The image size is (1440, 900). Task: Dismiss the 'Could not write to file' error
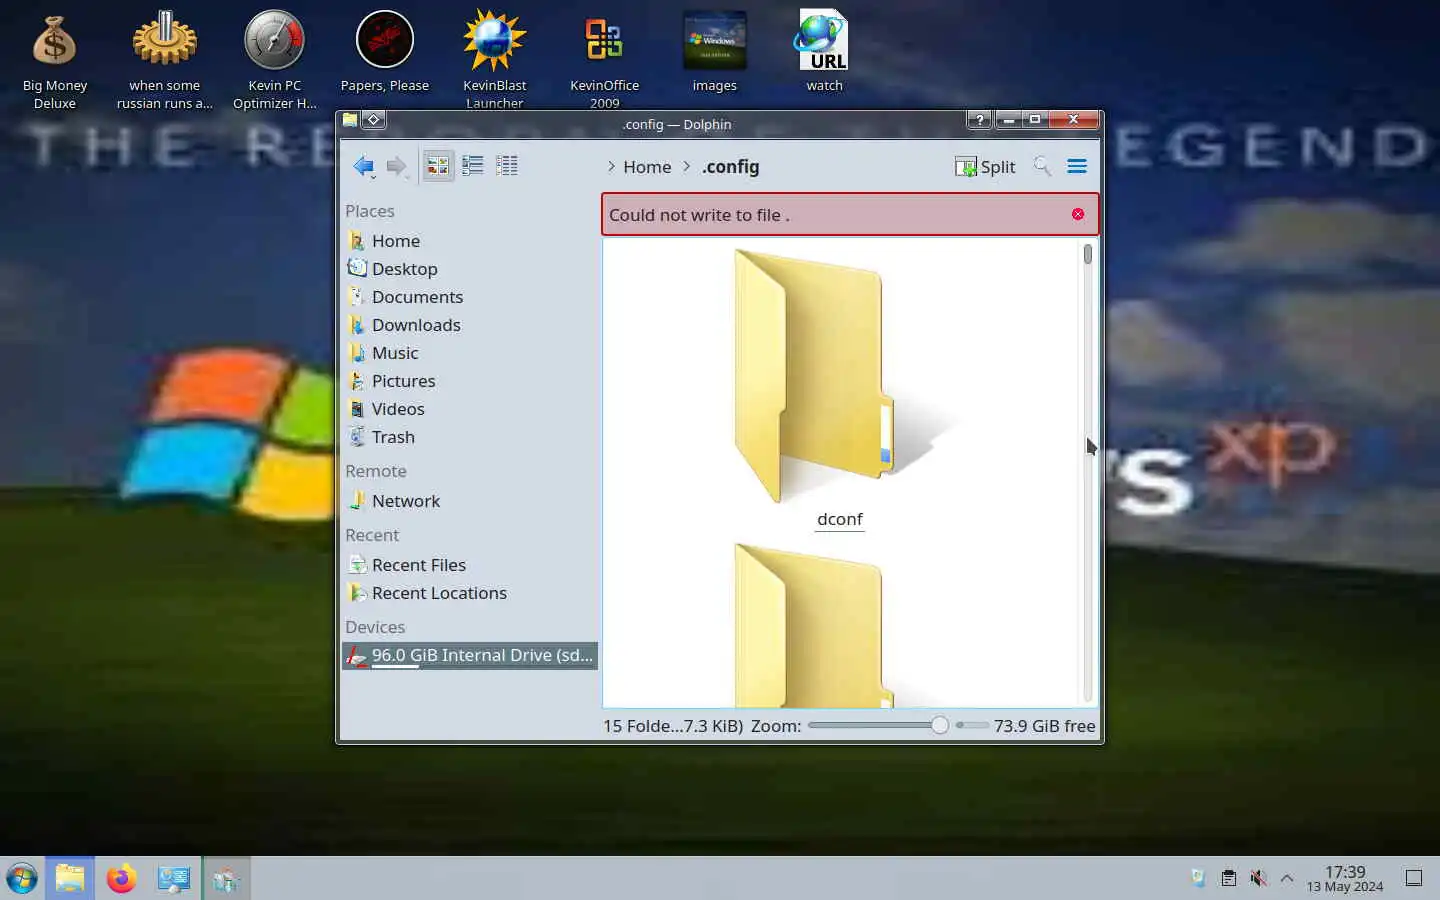pyautogui.click(x=1077, y=214)
